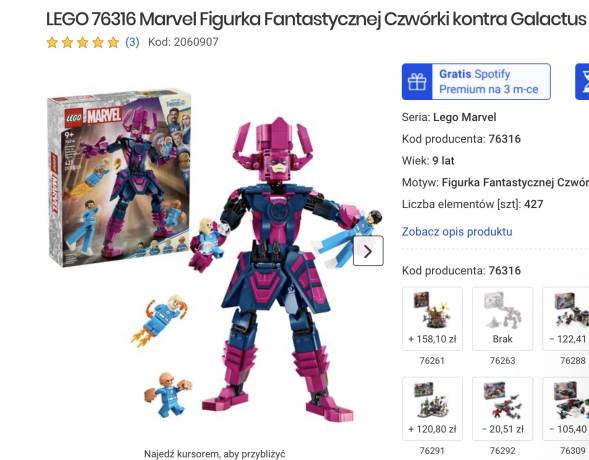Click the gift icon in Spotify promo
The width and height of the screenshot is (589, 460).
(x=417, y=82)
